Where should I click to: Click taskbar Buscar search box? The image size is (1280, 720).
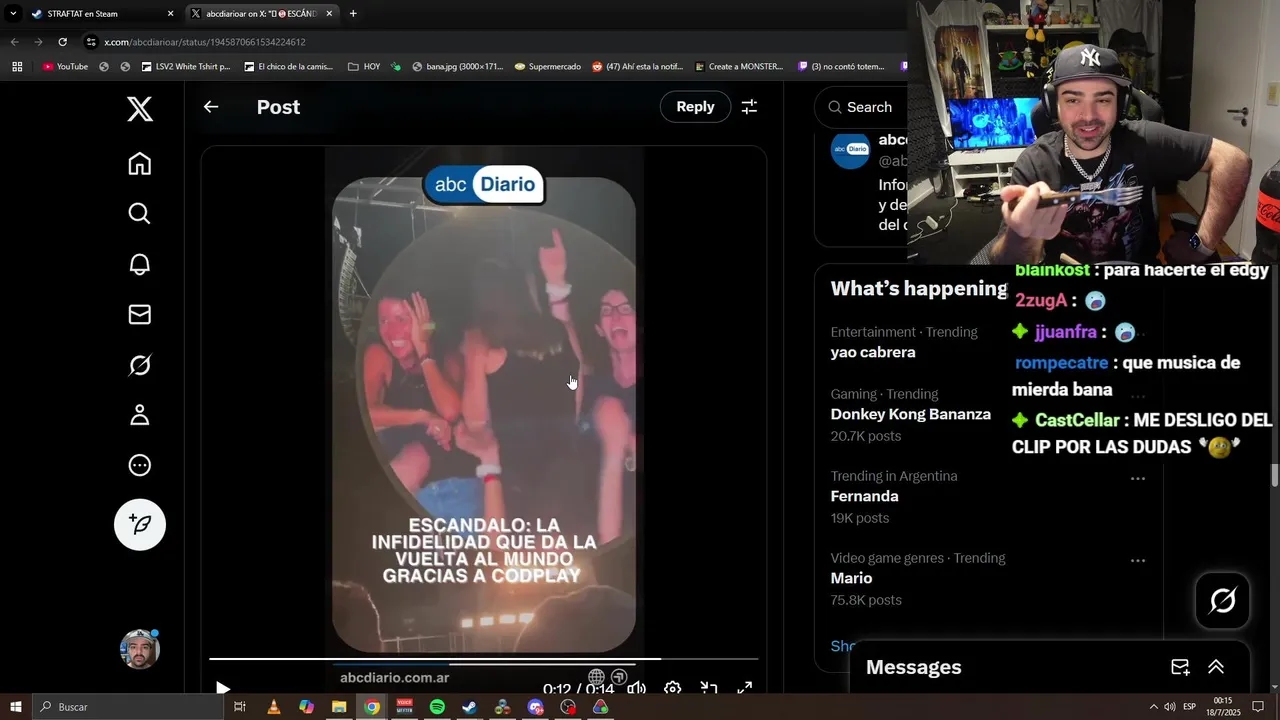(127, 707)
